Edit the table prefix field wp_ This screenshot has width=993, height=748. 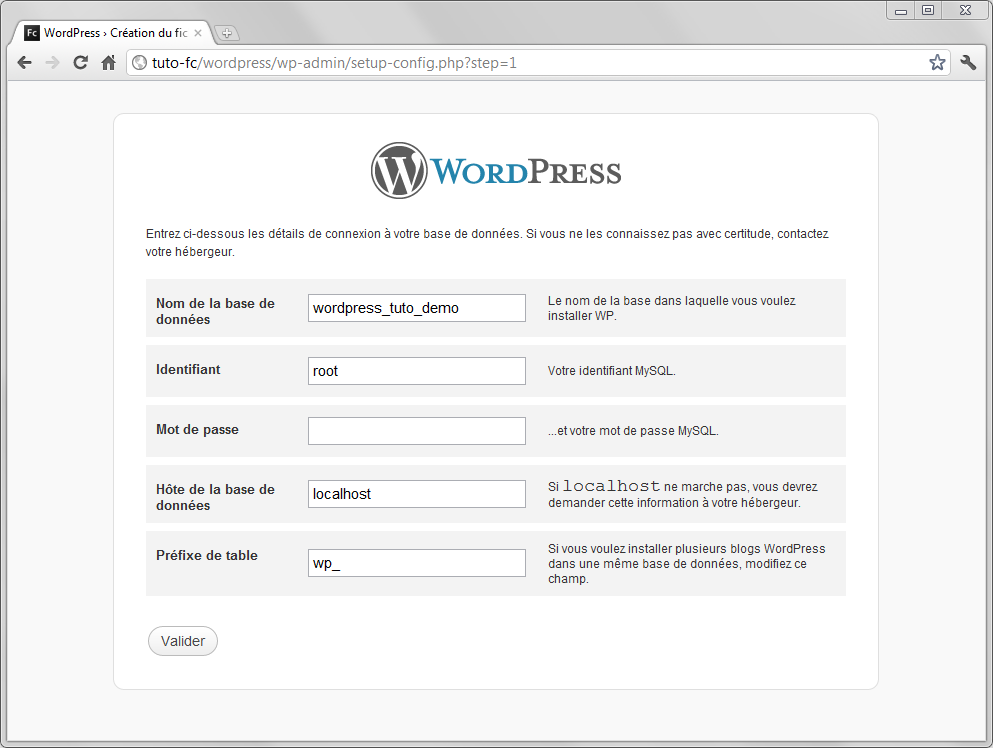(417, 563)
